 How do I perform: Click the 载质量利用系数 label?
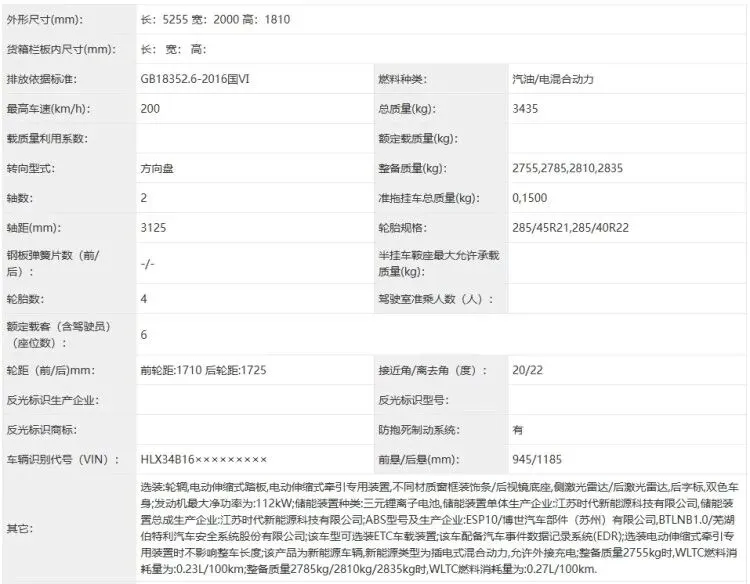[47, 139]
